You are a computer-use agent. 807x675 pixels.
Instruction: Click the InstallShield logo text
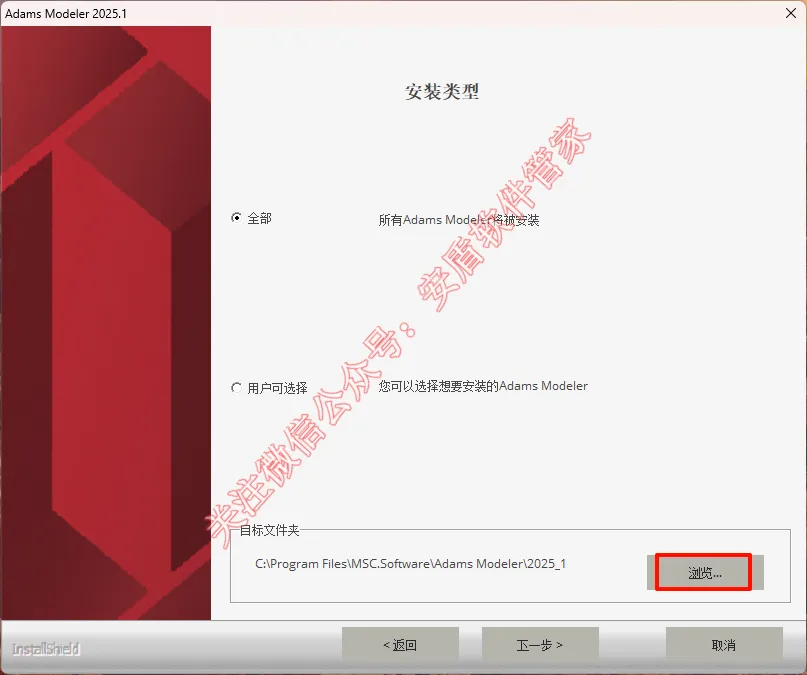pyautogui.click(x=46, y=649)
